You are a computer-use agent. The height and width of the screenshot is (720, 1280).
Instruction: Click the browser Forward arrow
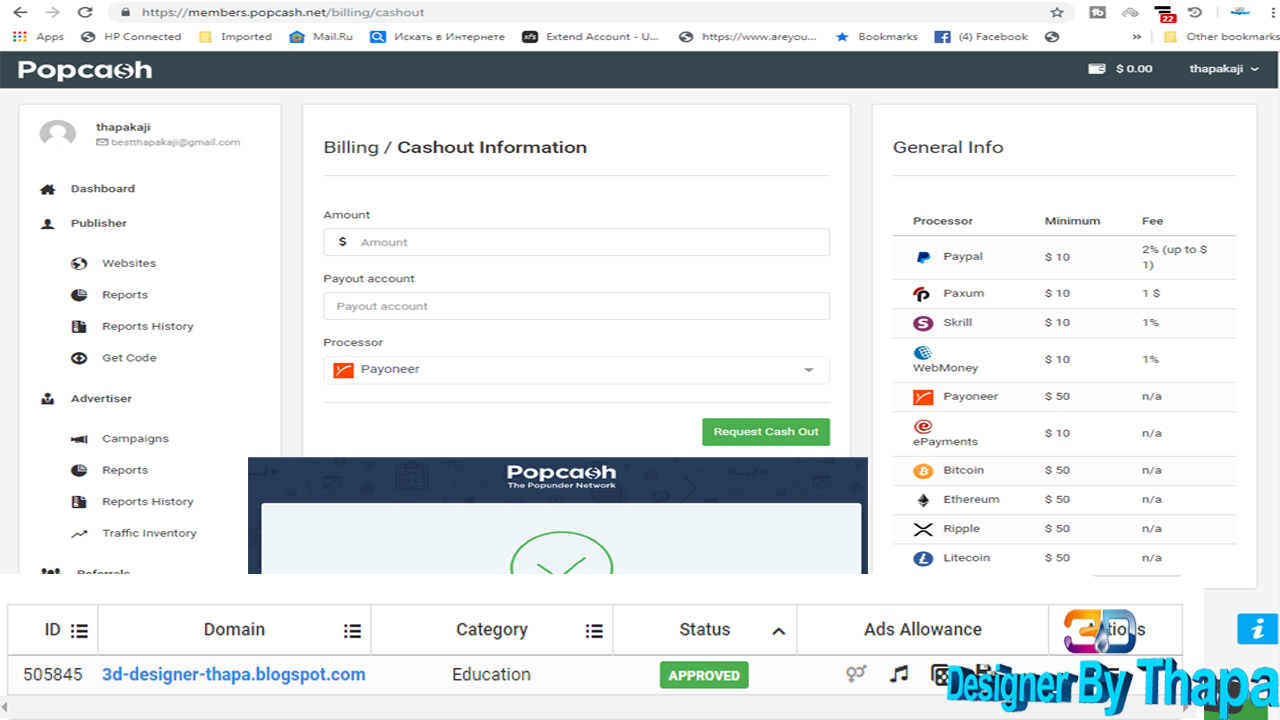52,13
